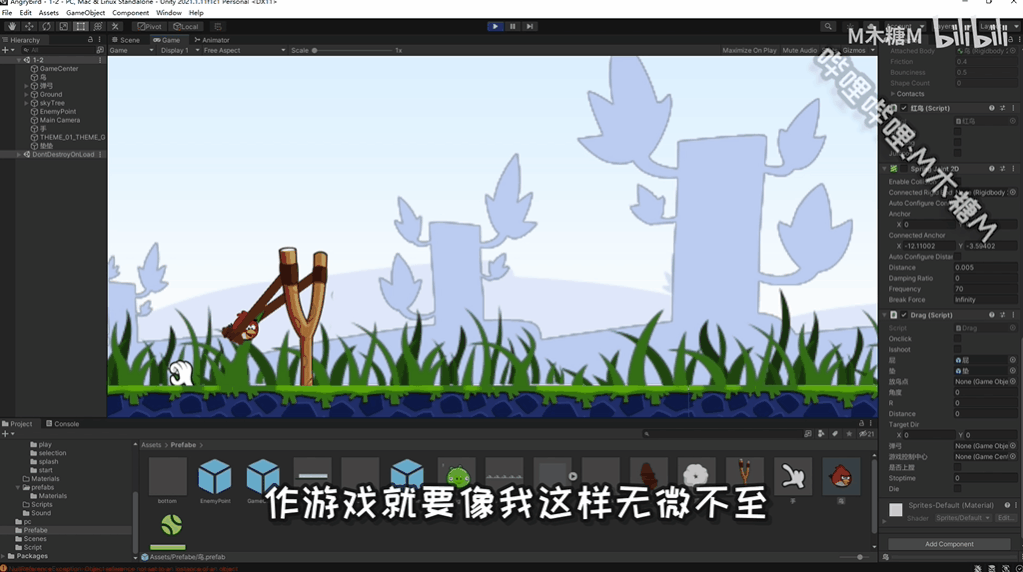
Task: Click the Add Component button
Action: 949,544
